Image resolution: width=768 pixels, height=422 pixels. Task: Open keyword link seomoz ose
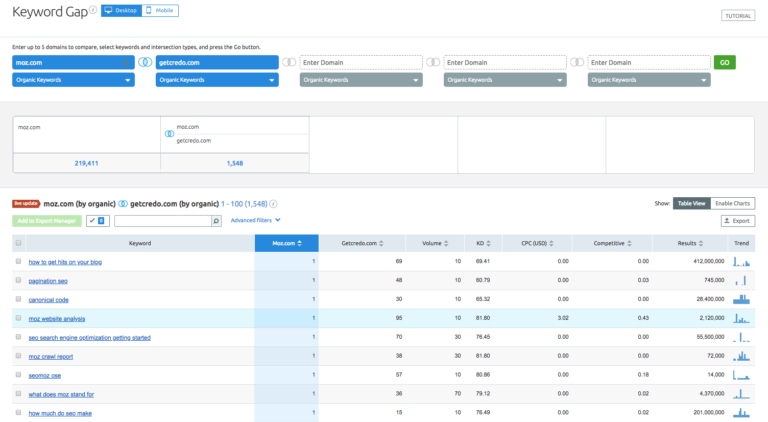point(45,375)
